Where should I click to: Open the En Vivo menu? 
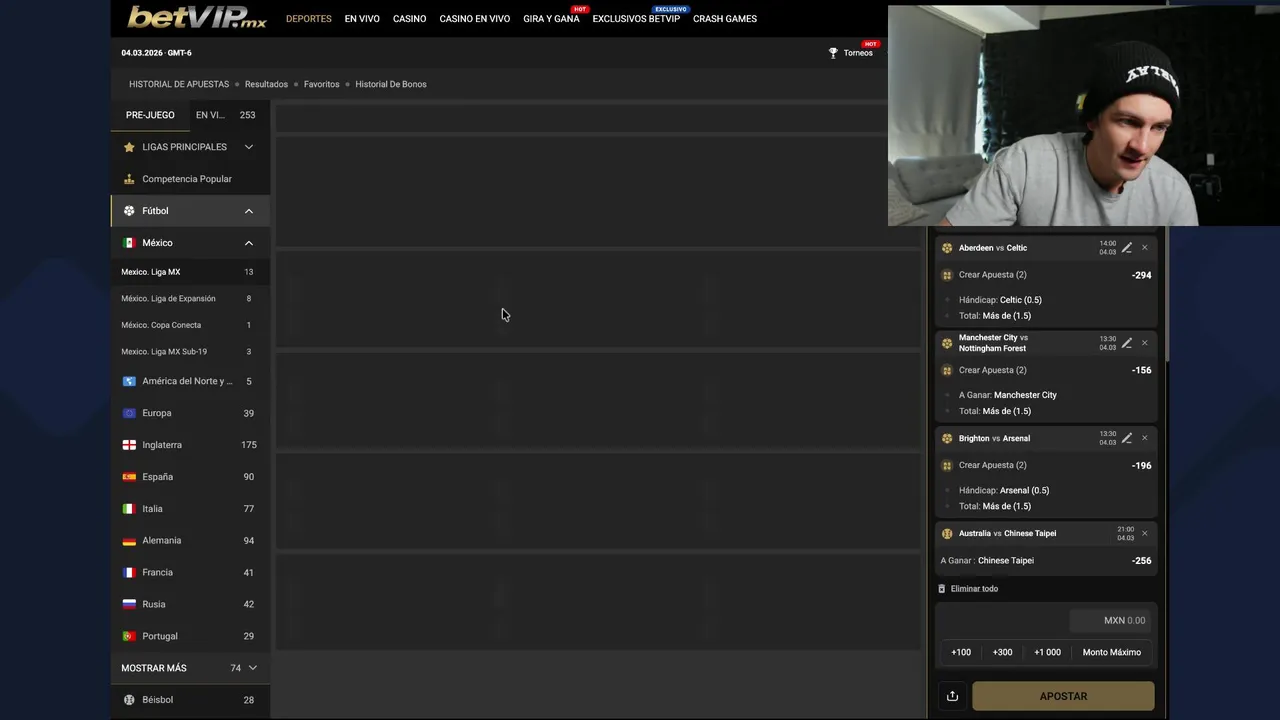[x=362, y=19]
